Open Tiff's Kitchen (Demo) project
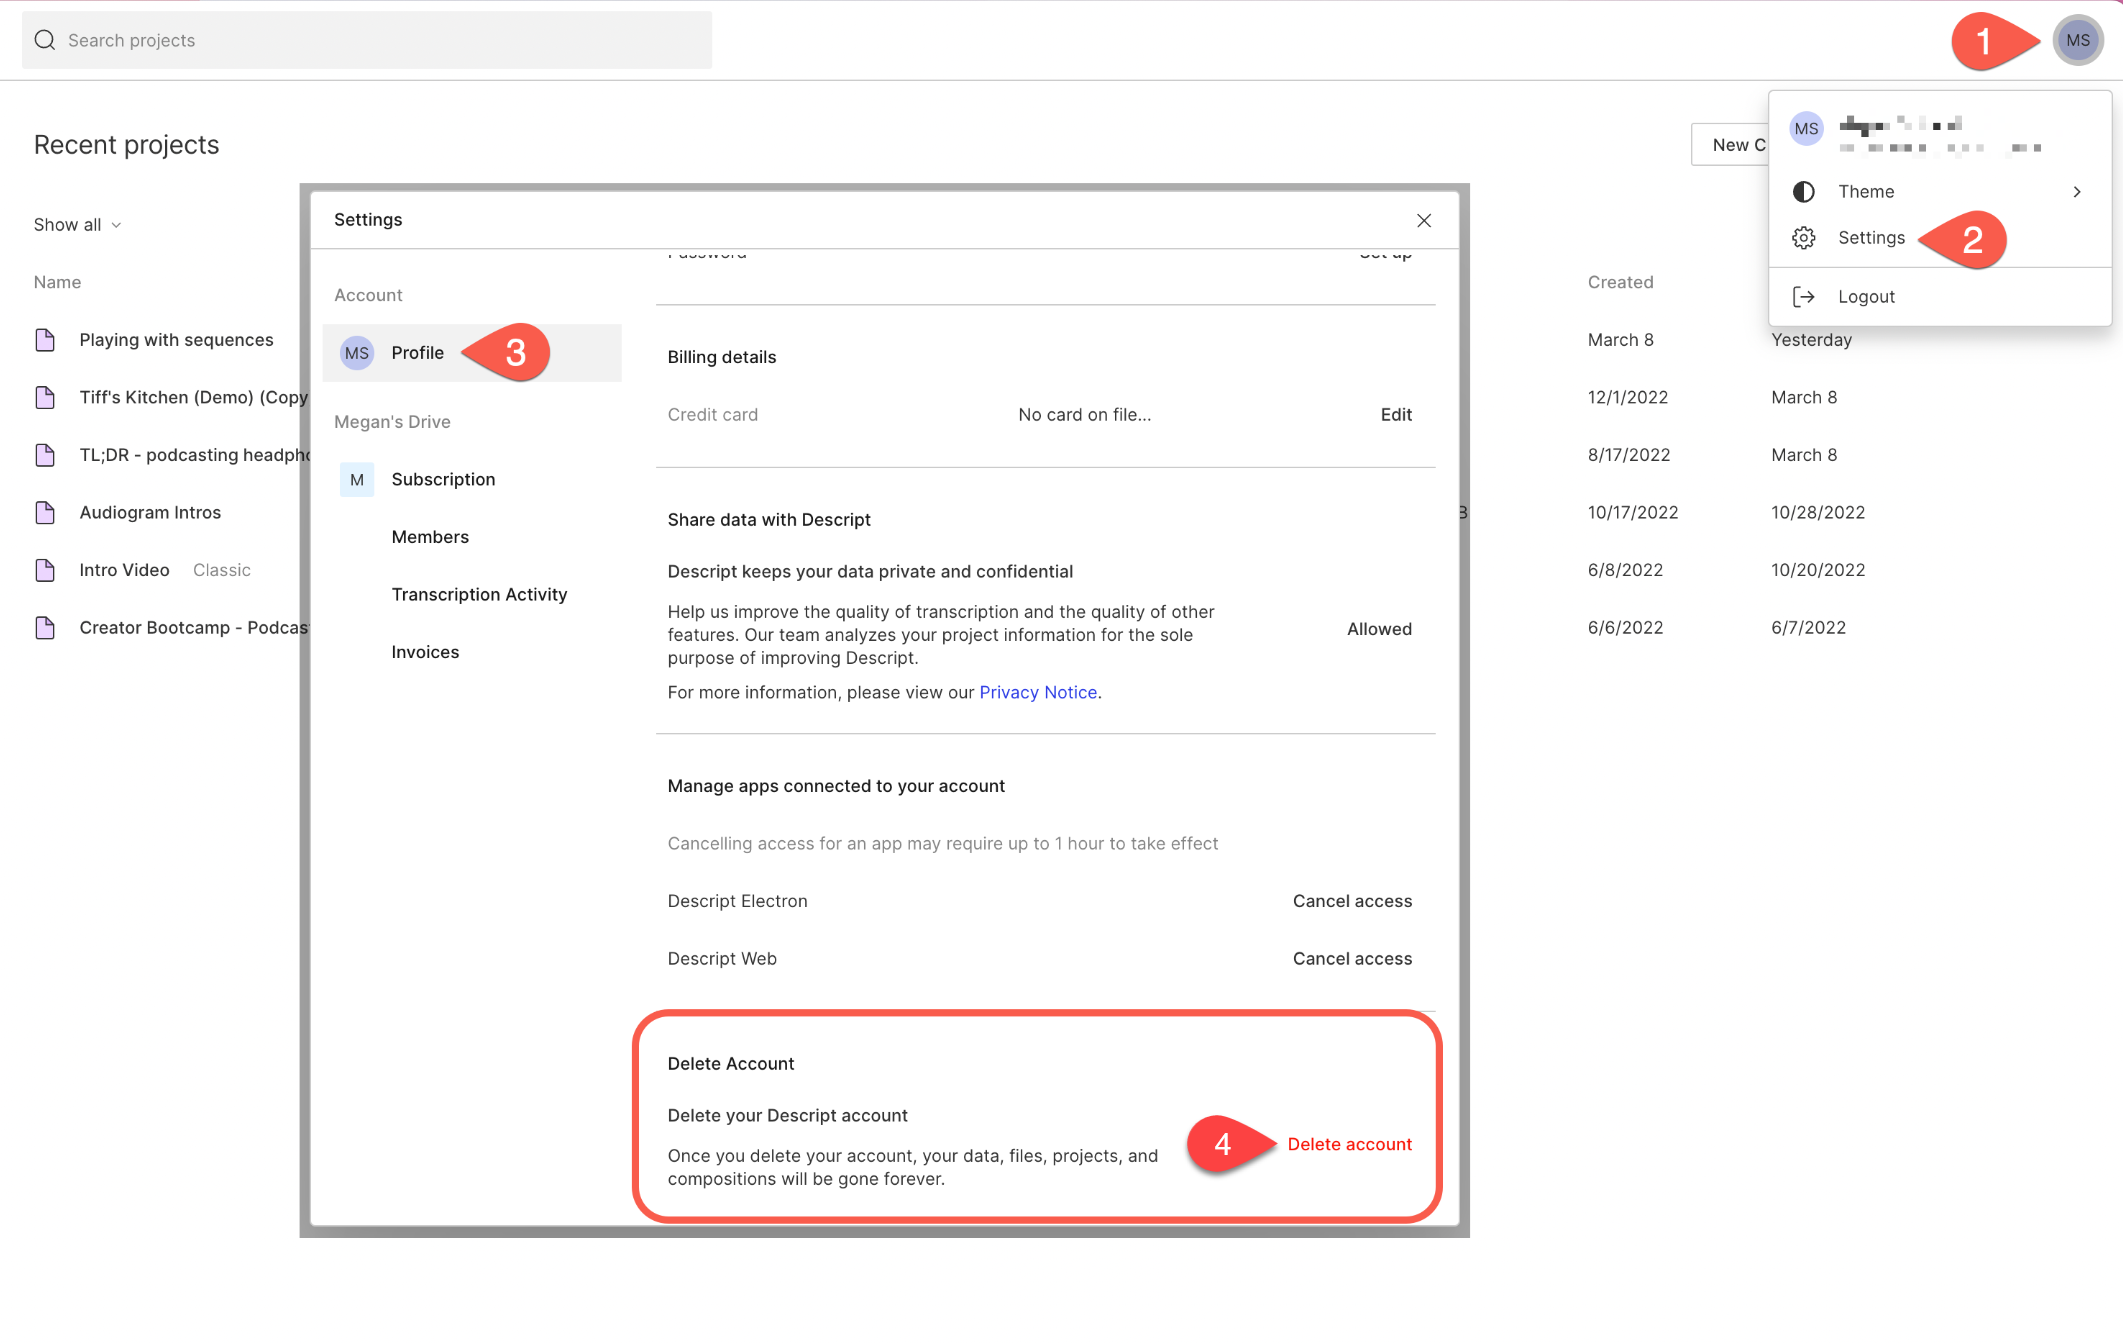Screen dimensions: 2123x1343 [193, 397]
